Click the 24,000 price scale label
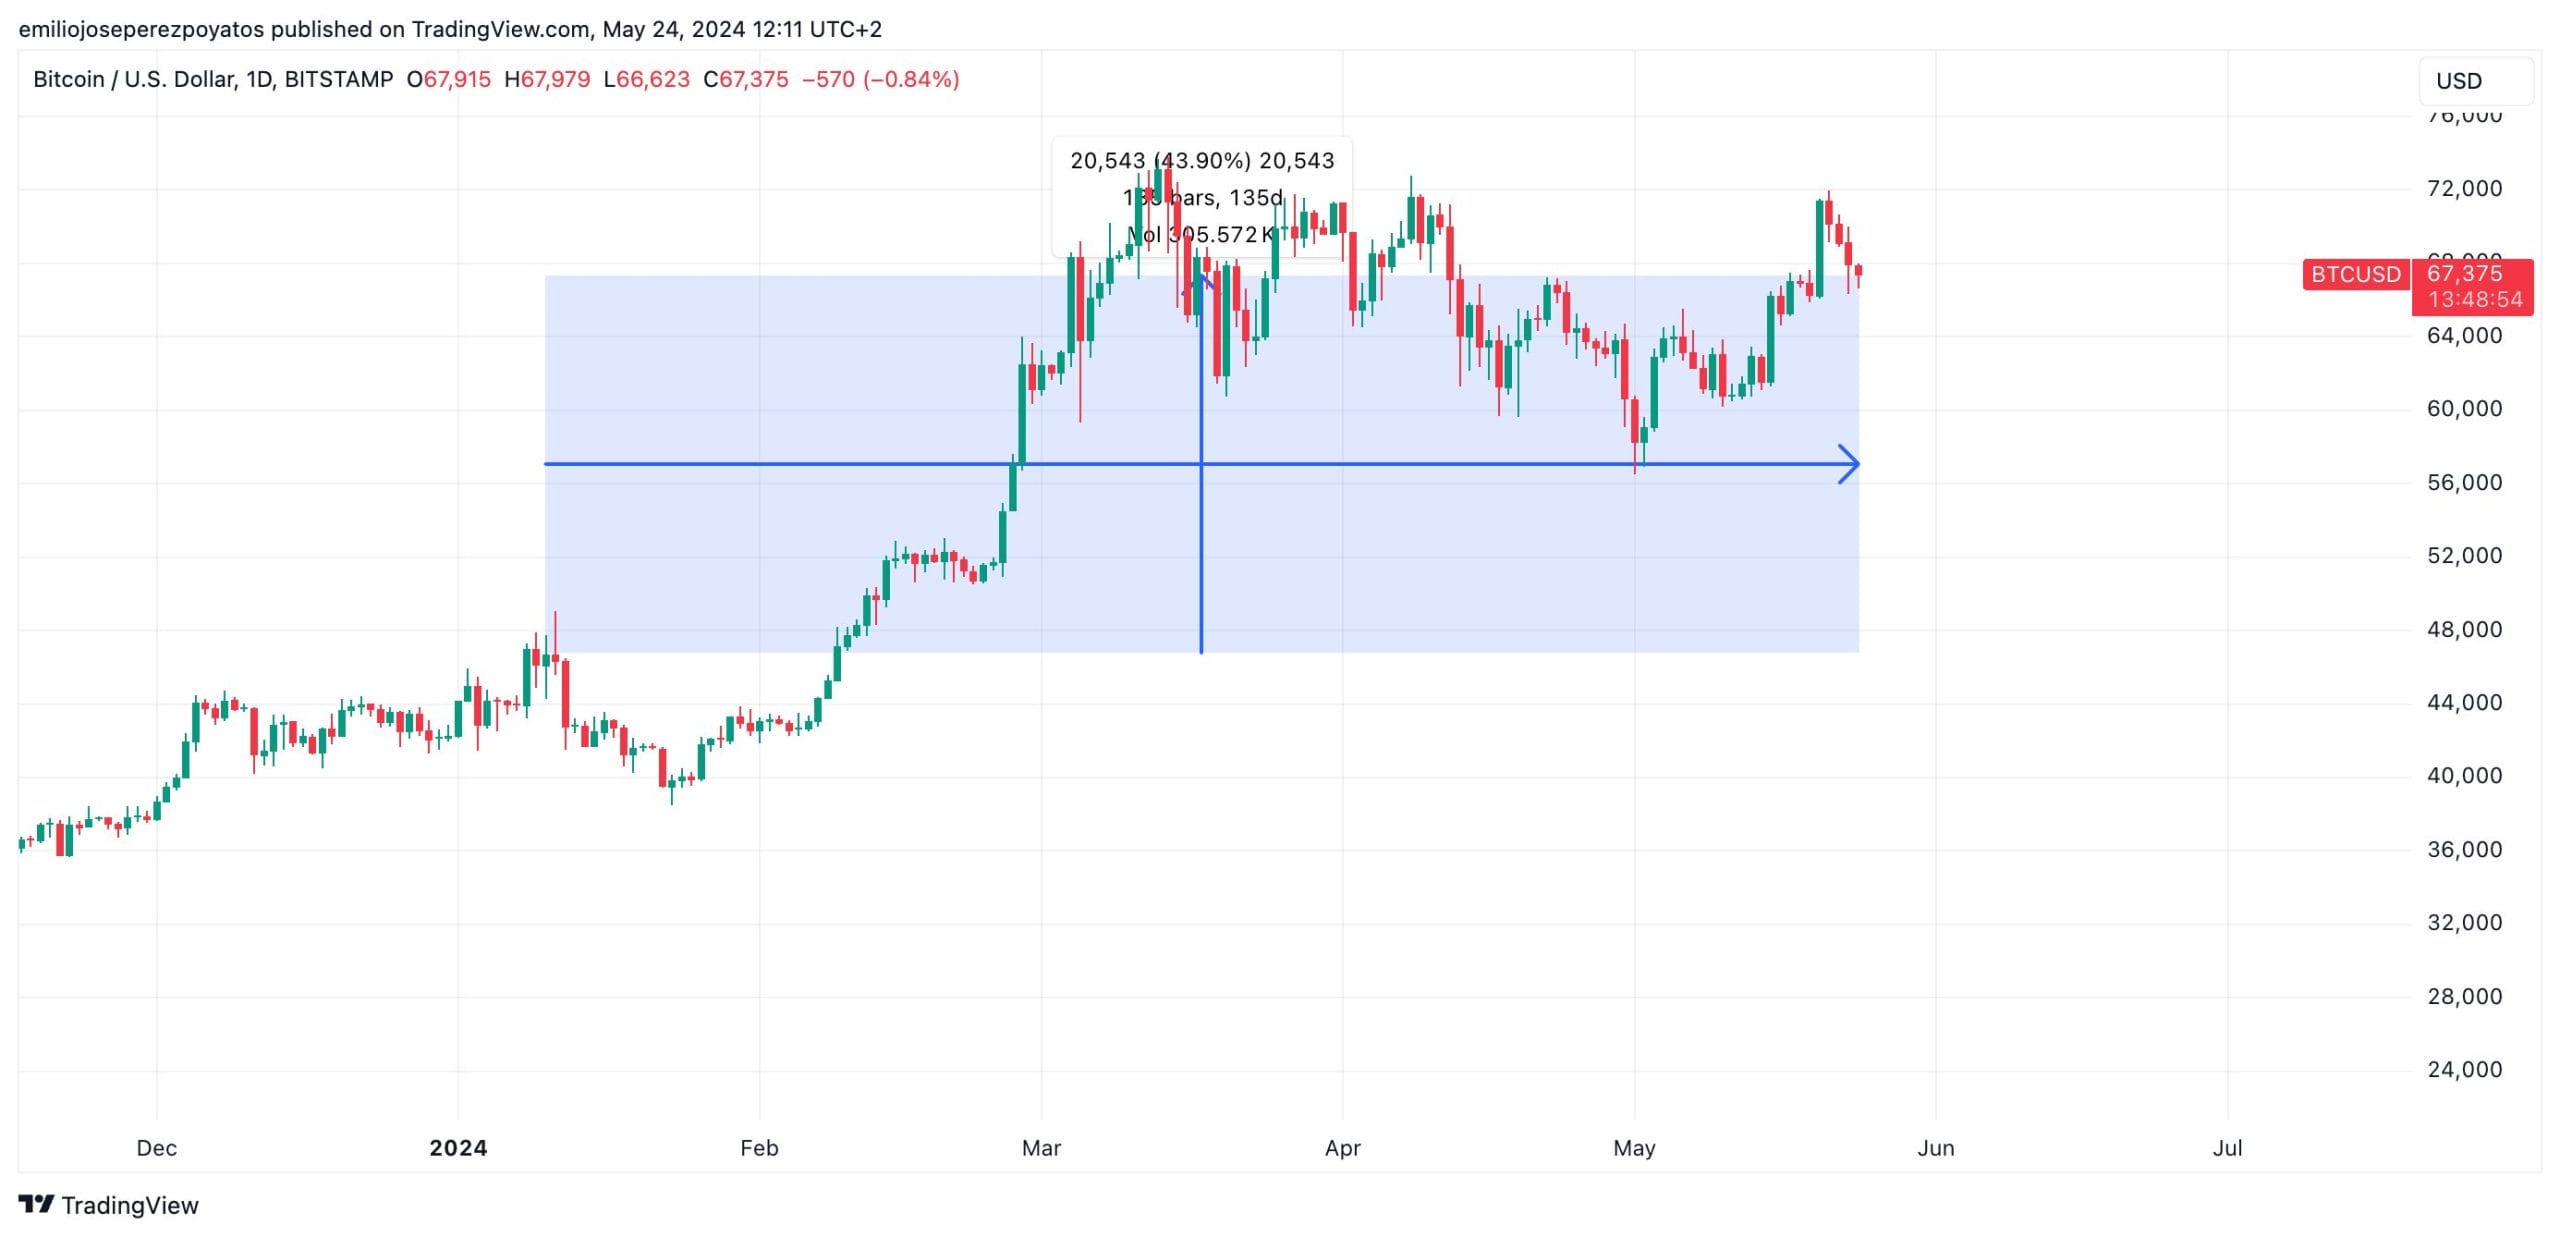Screen dimensions: 2560x1237 [x=2464, y=1070]
